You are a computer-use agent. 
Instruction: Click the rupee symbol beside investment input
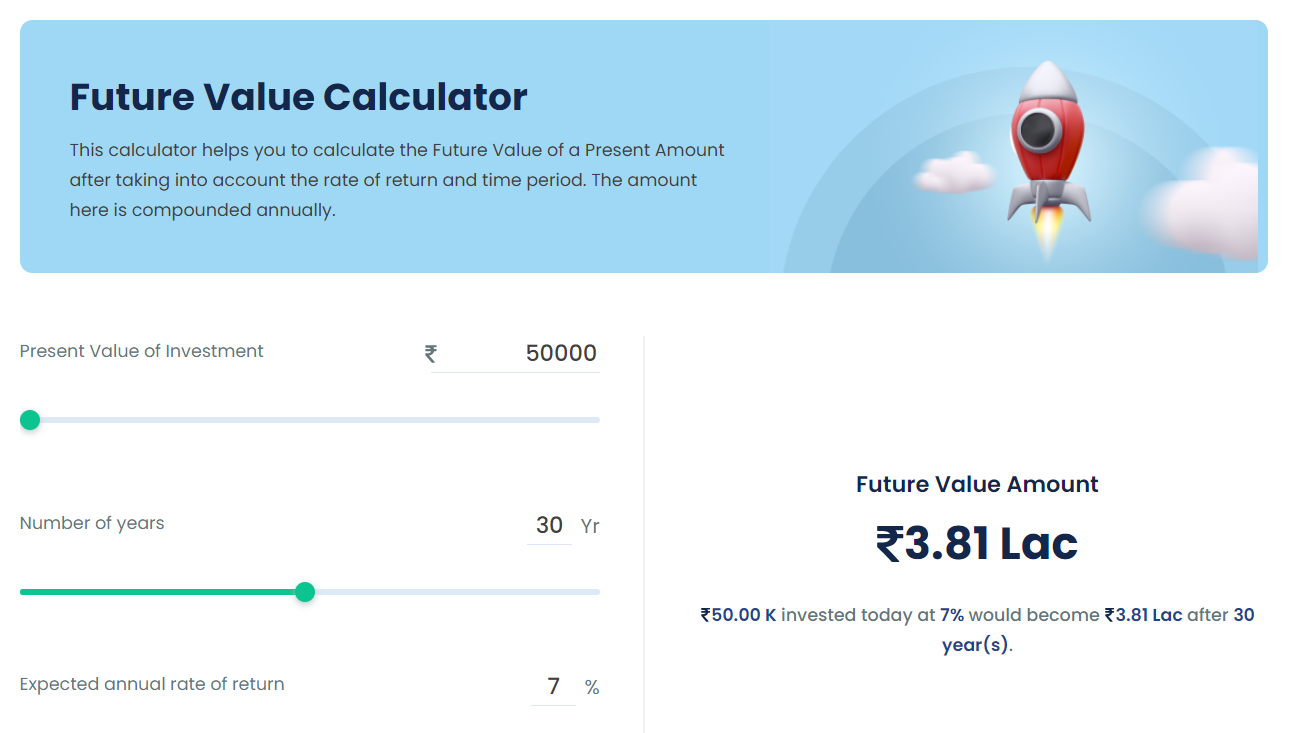431,353
